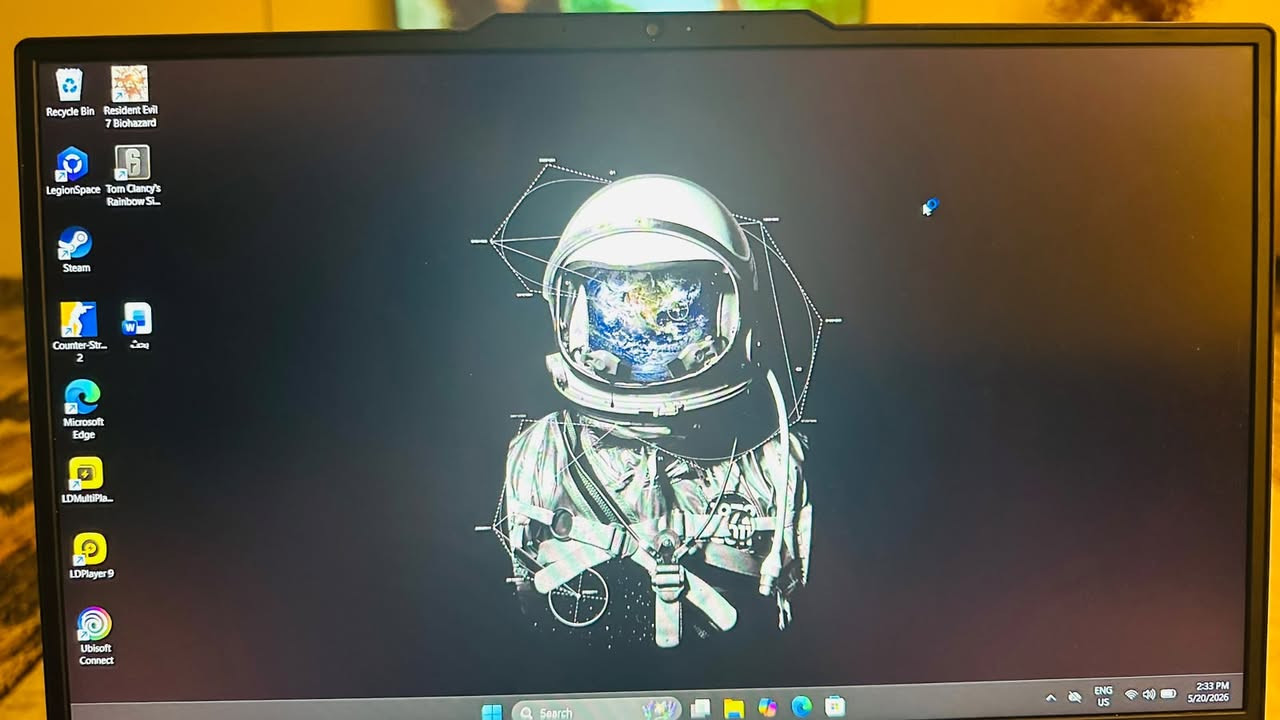The width and height of the screenshot is (1280, 720).
Task: Select the Microsoft Edge desktop shortcut
Action: point(83,410)
